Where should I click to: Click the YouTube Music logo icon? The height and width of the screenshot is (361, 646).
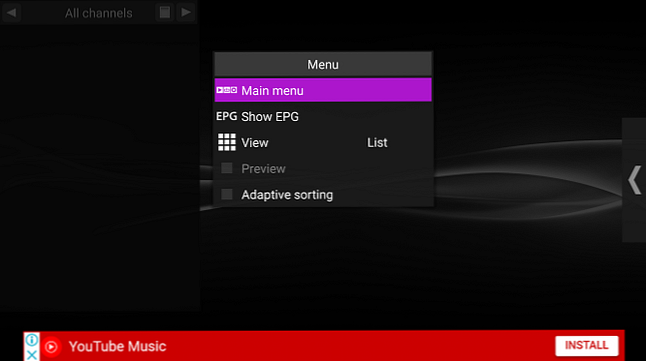(x=51, y=347)
